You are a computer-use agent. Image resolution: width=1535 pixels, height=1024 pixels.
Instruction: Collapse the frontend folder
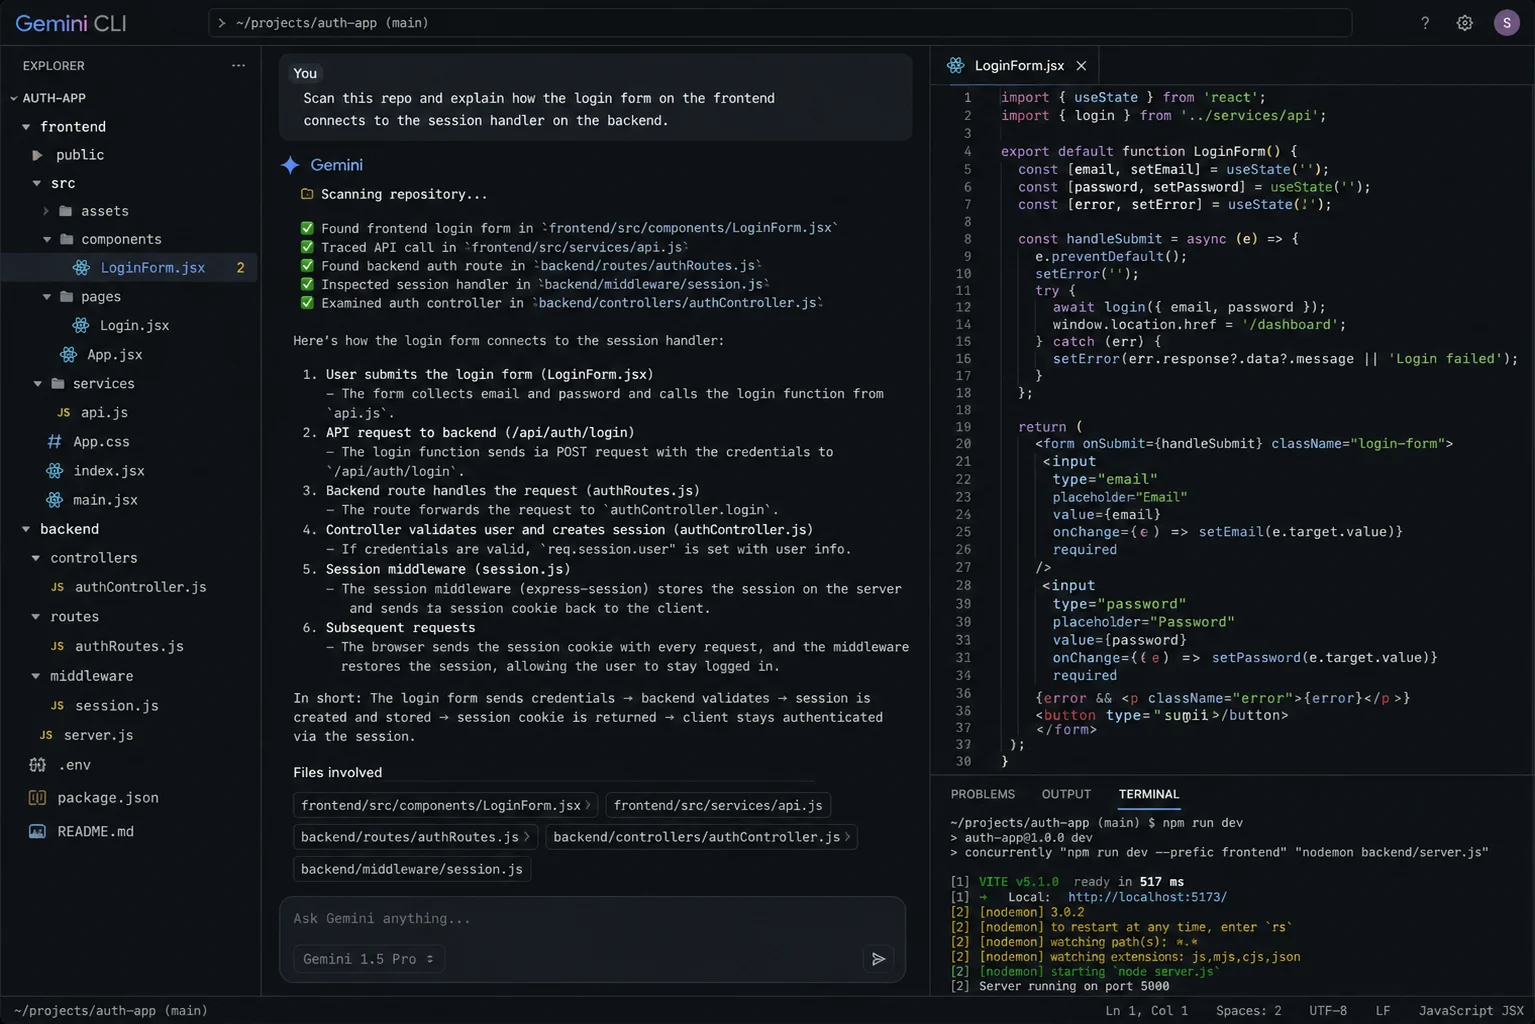[x=26, y=127]
